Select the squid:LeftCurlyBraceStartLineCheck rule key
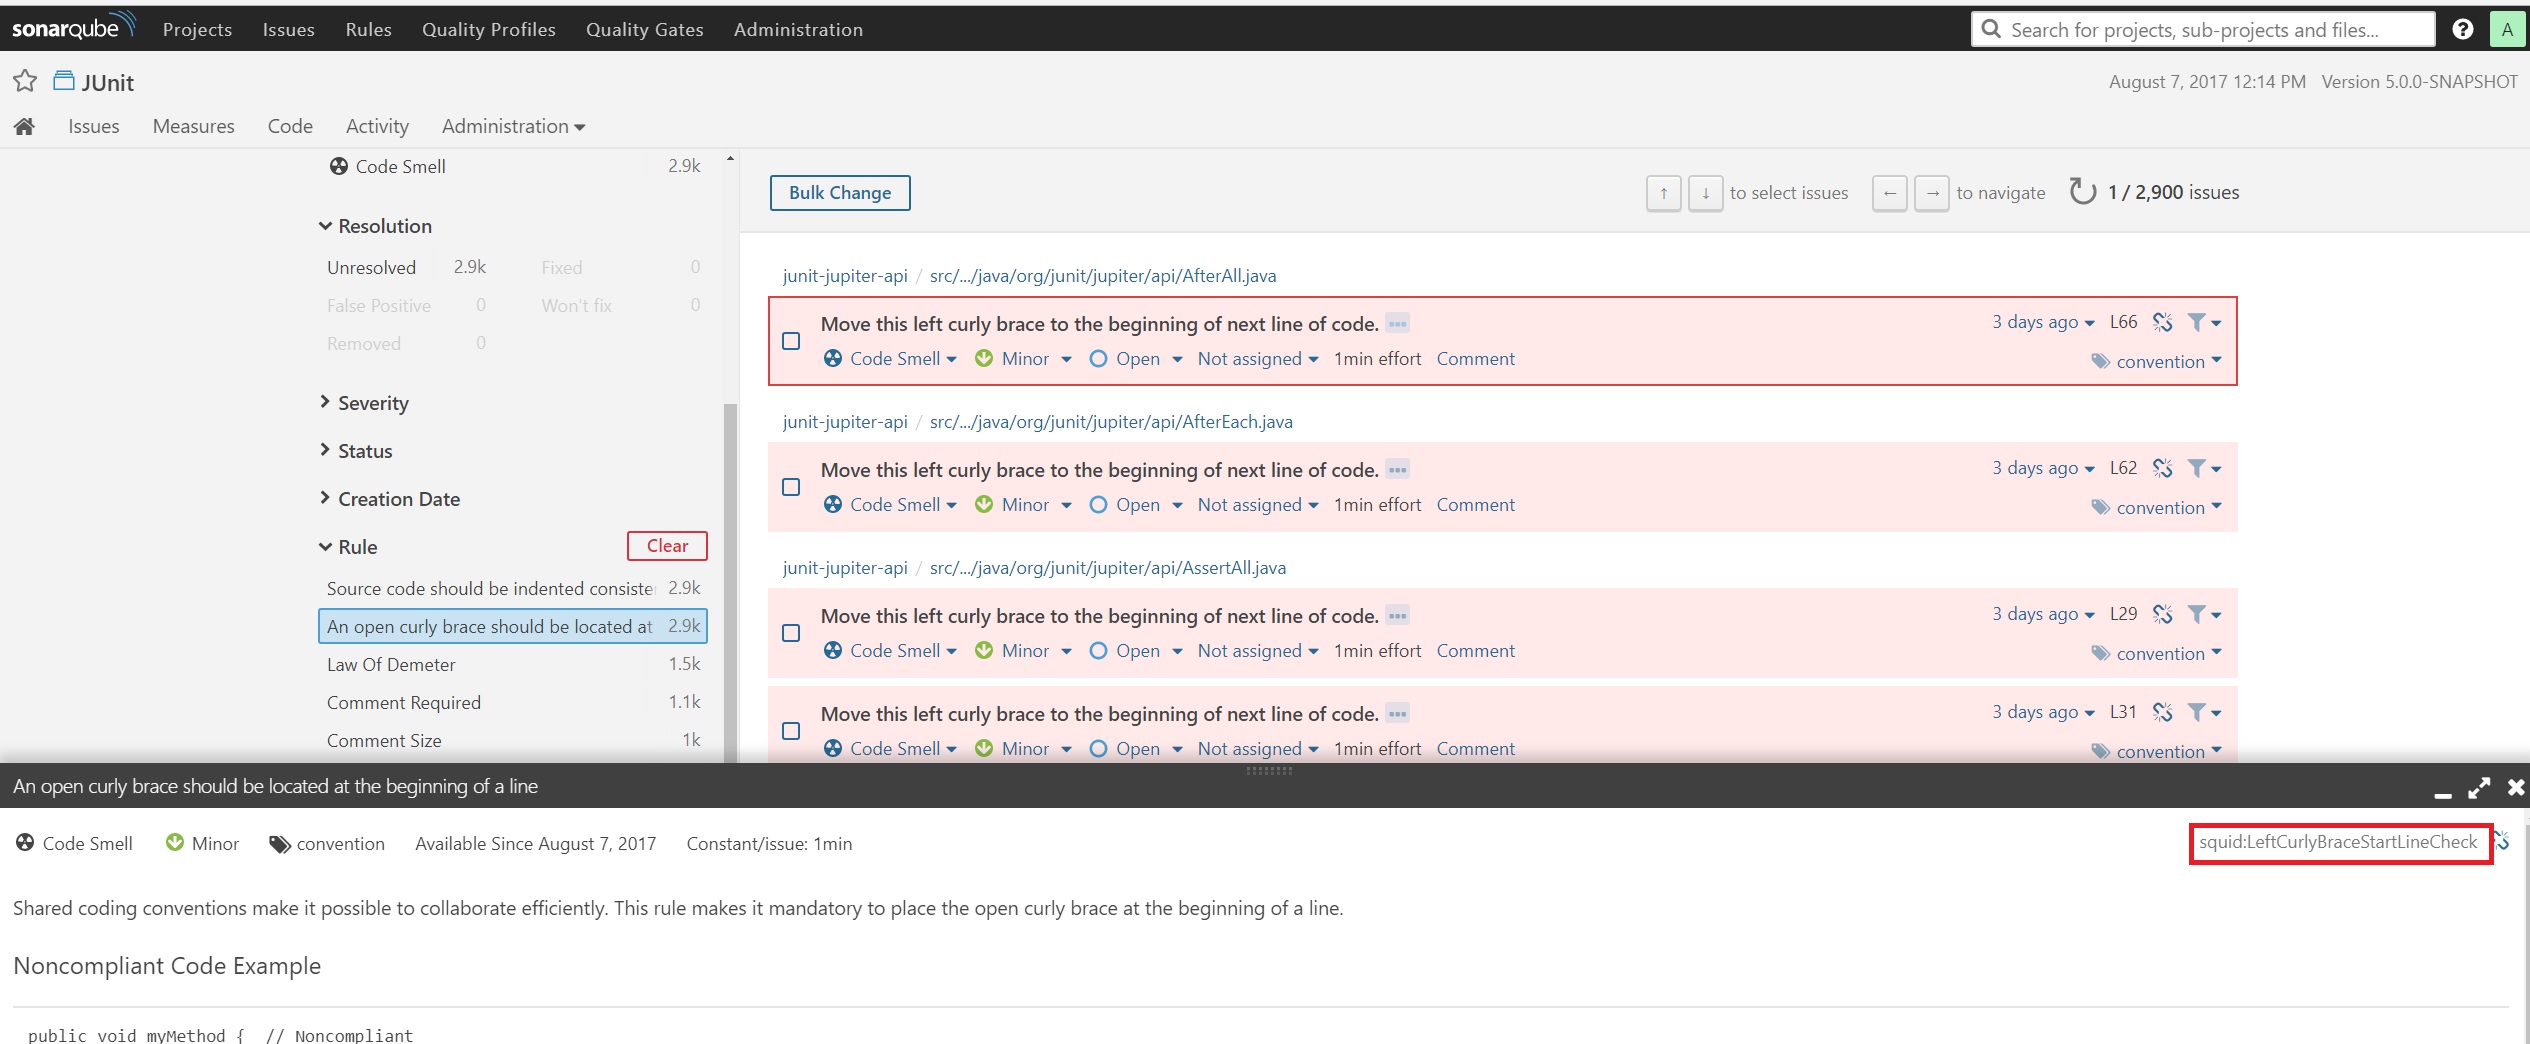The image size is (2530, 1044). [2339, 842]
